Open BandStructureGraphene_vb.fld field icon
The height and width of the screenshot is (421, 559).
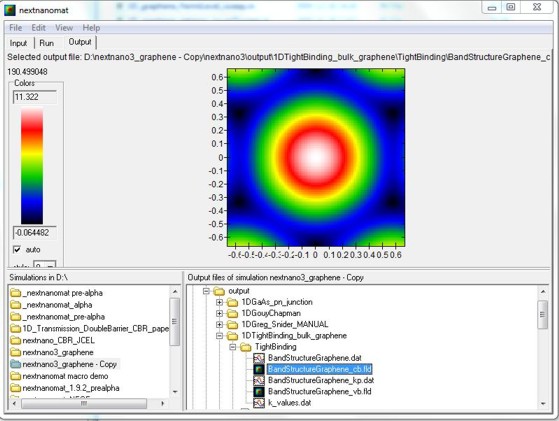(259, 391)
